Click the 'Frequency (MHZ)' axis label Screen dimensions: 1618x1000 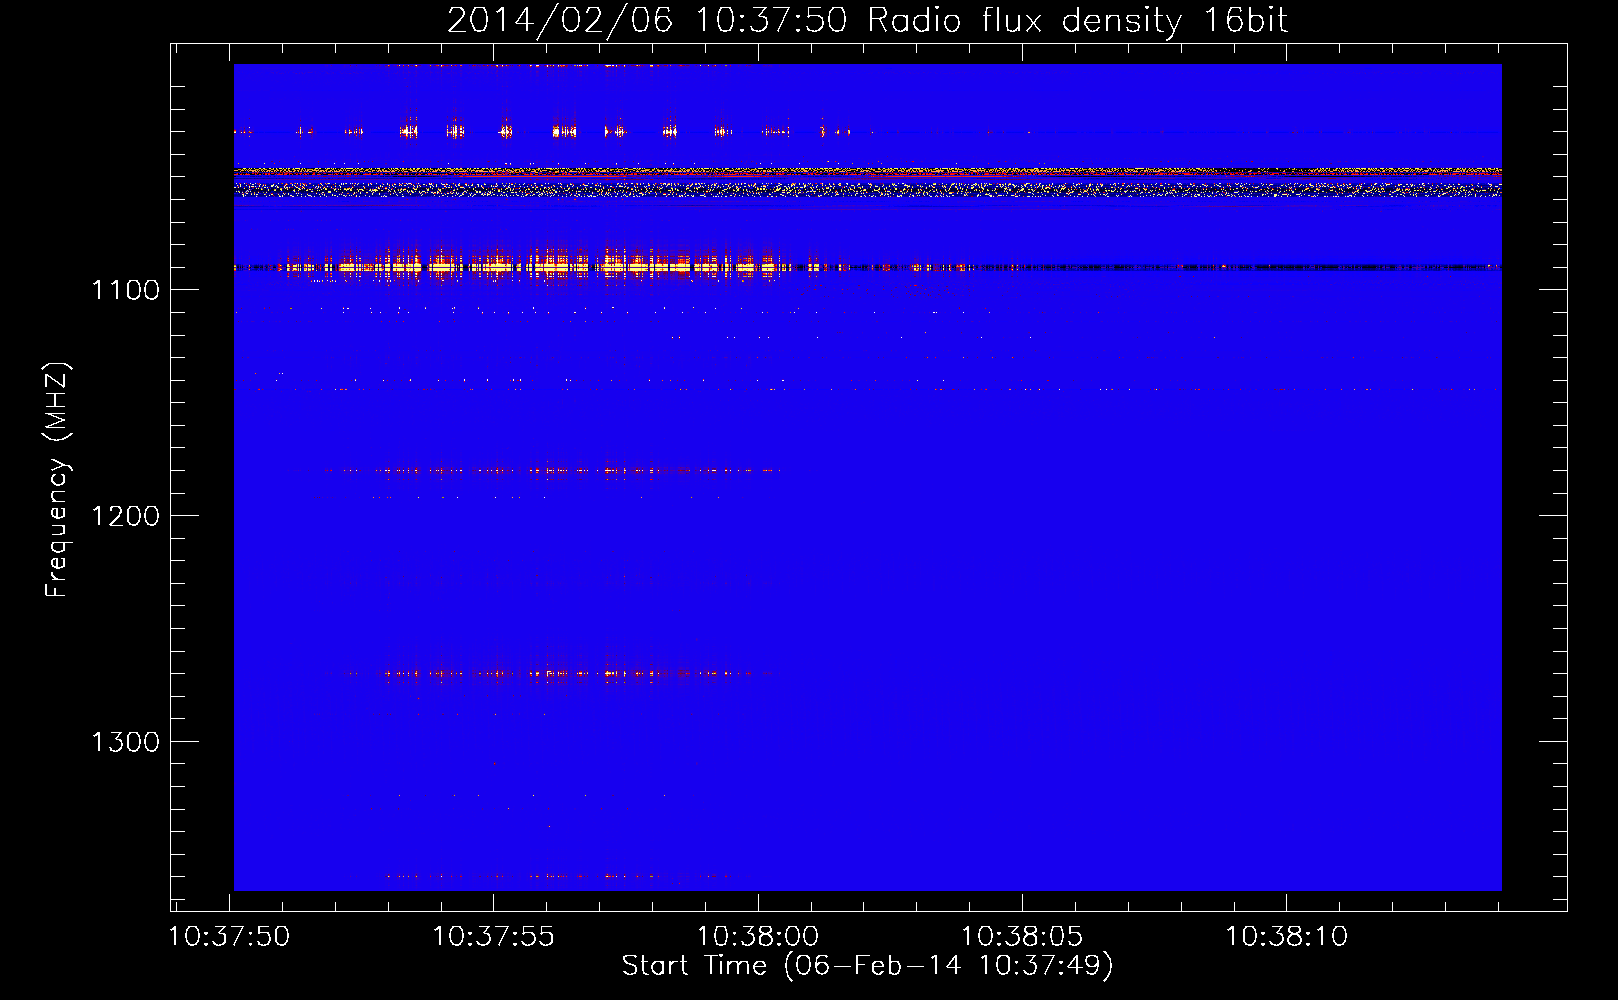click(57, 480)
